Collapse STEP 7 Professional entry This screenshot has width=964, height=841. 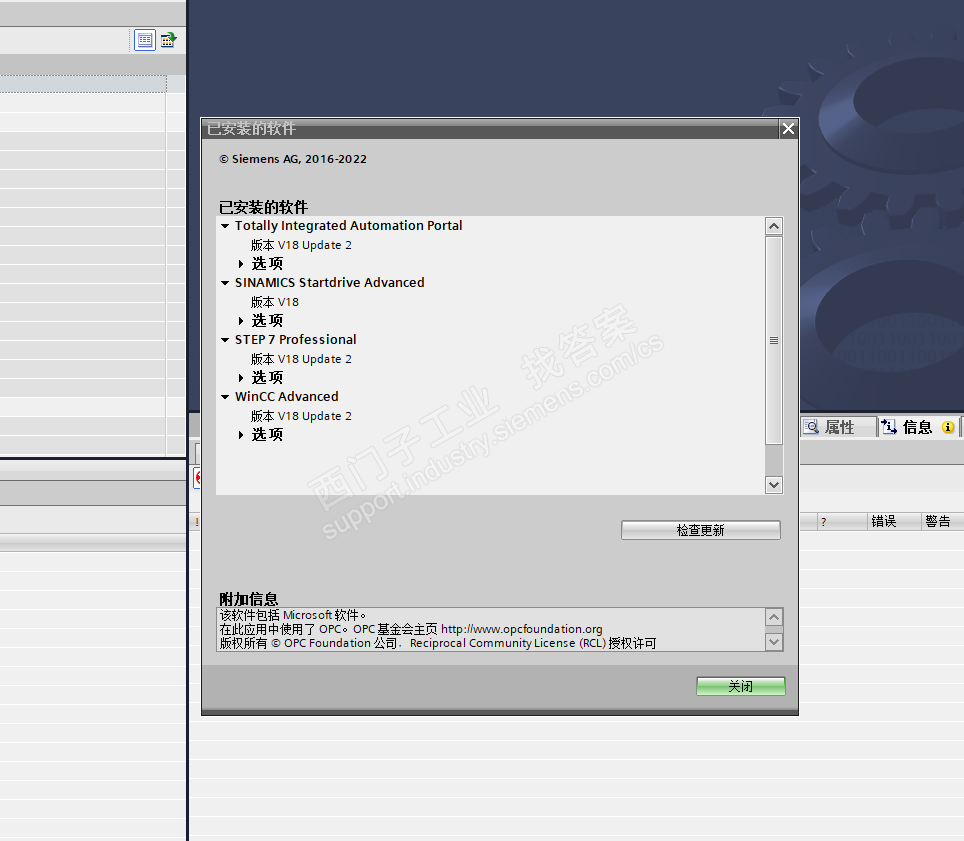pyautogui.click(x=225, y=340)
